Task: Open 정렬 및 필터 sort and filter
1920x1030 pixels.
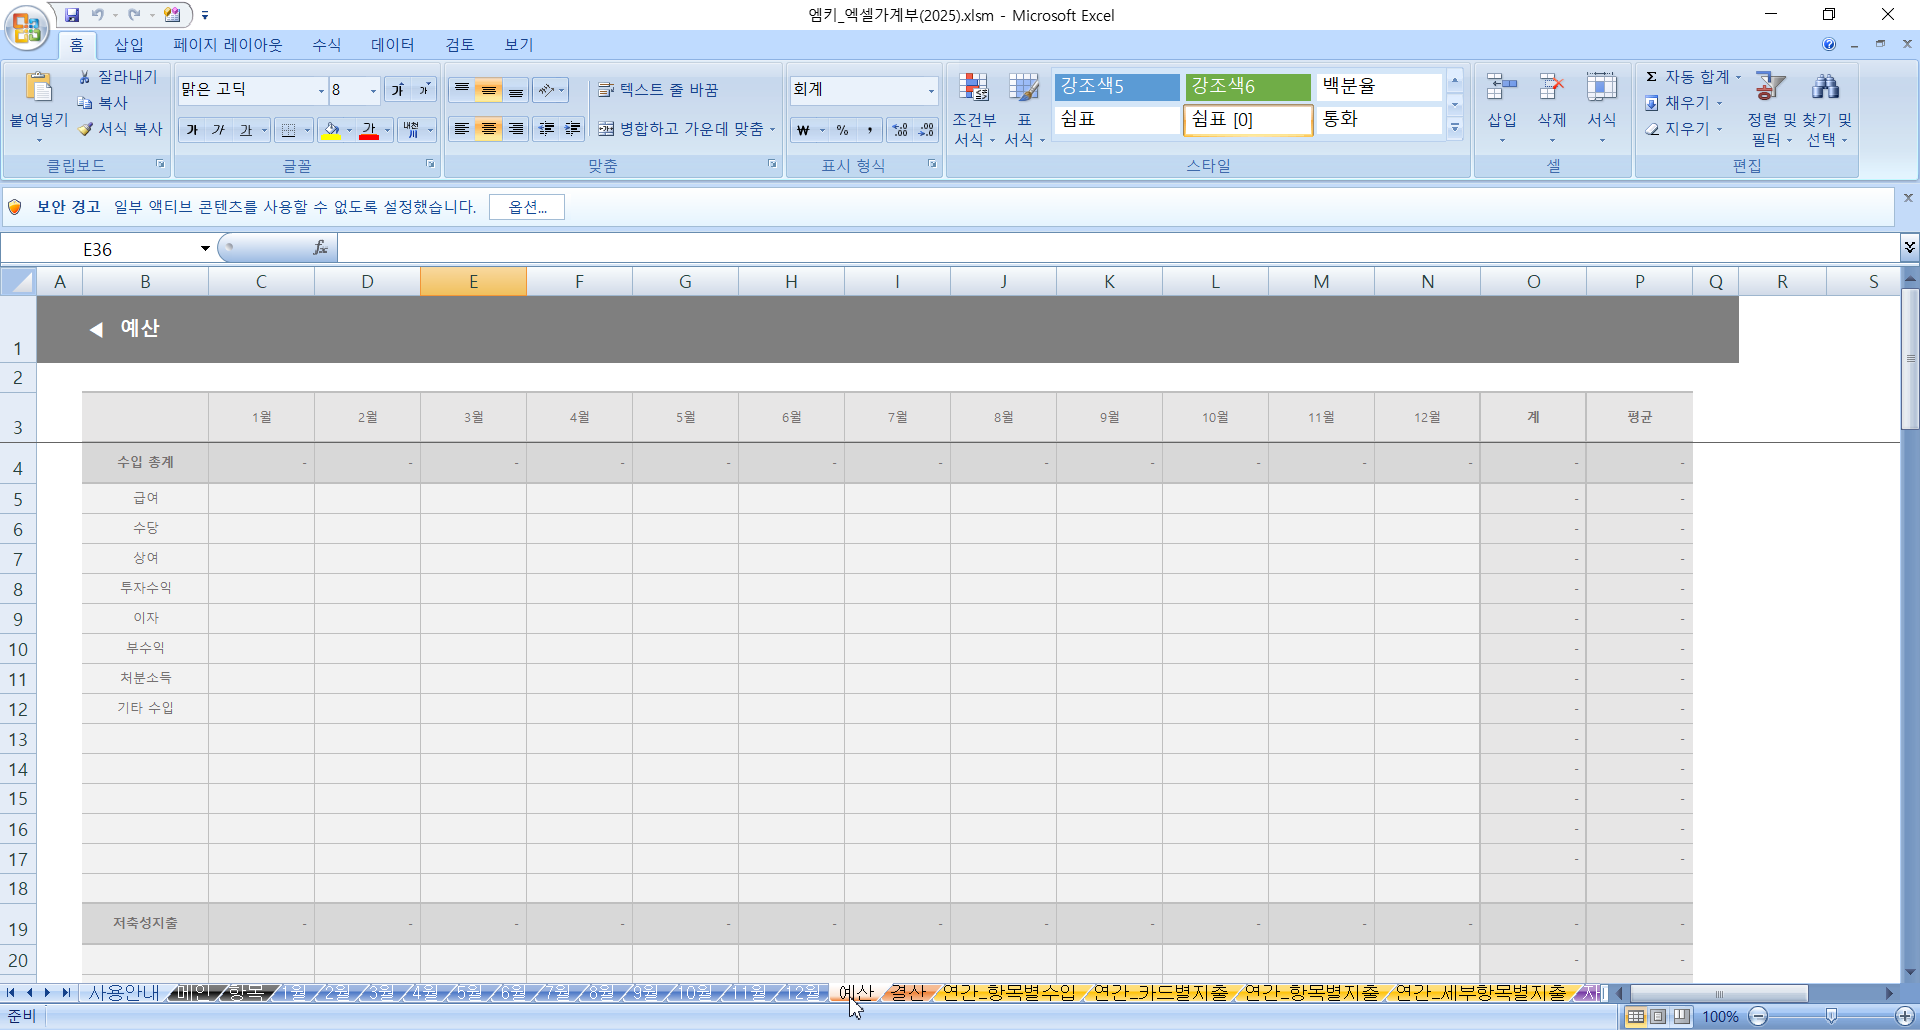Action: pos(1771,110)
